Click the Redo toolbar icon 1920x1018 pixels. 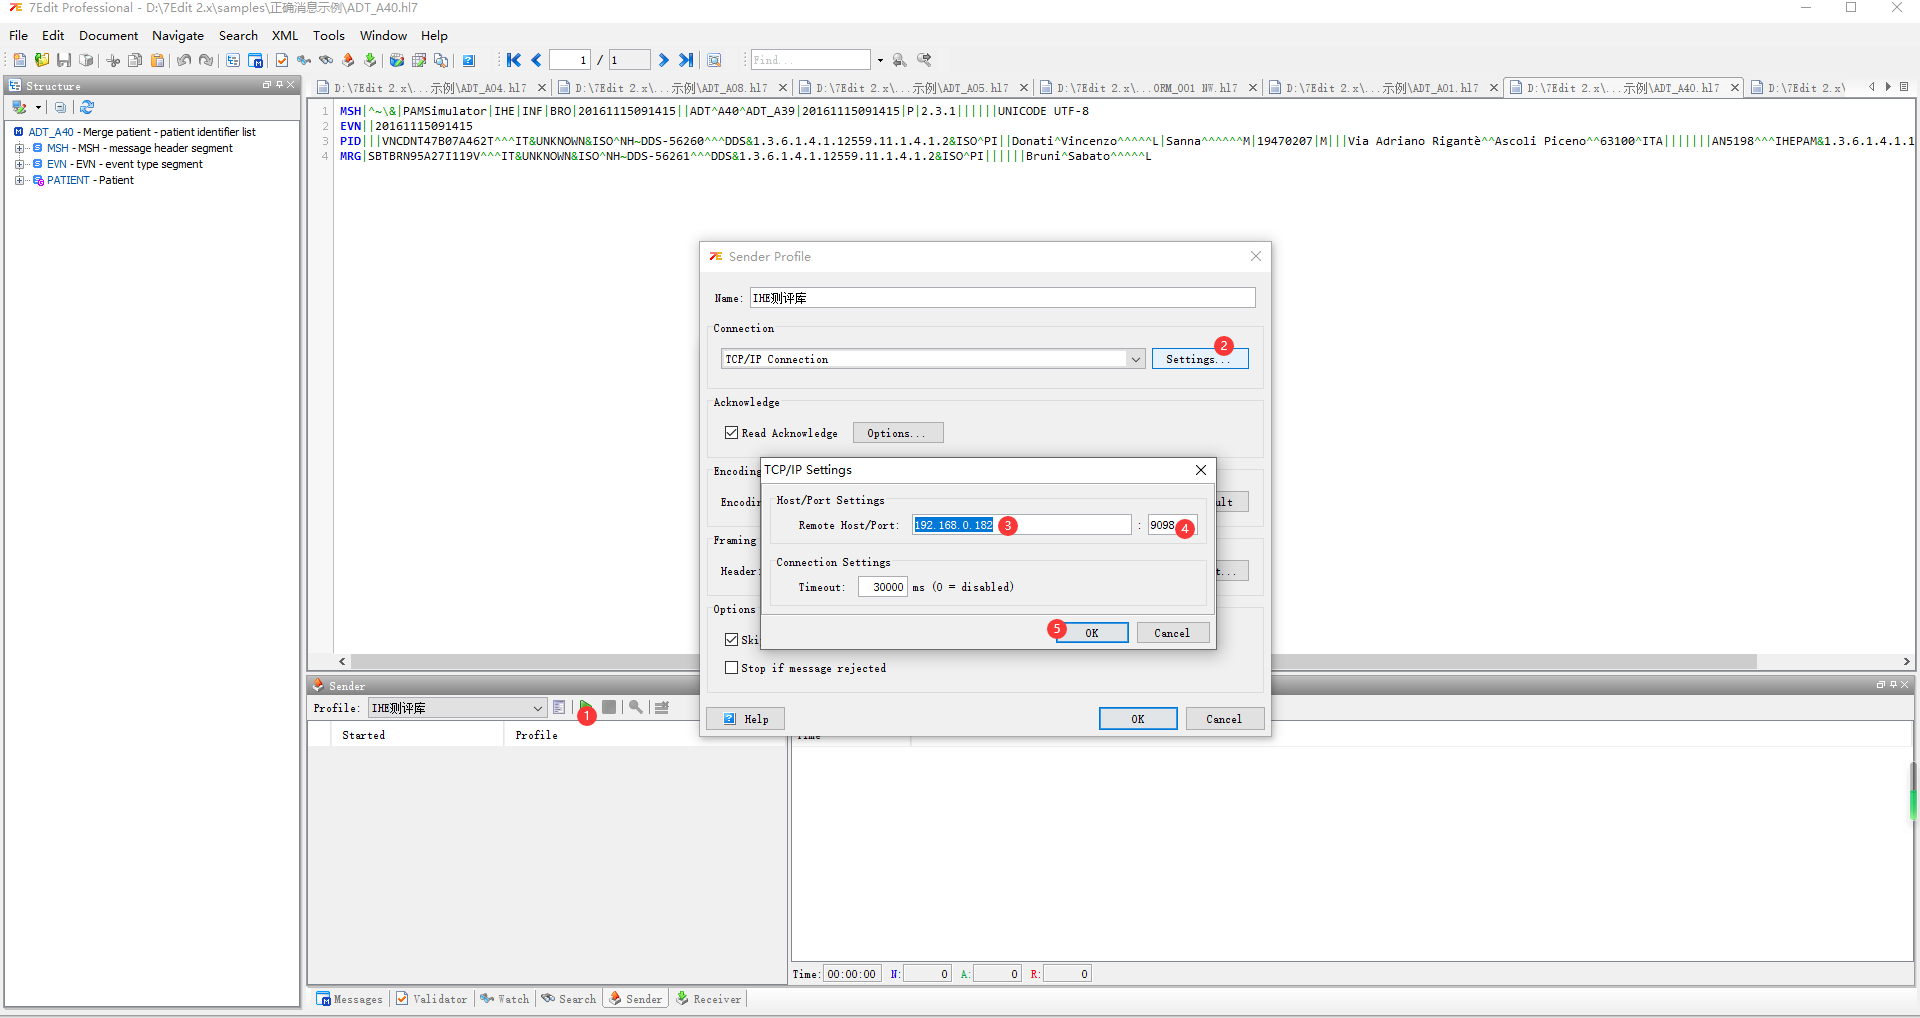click(x=206, y=60)
